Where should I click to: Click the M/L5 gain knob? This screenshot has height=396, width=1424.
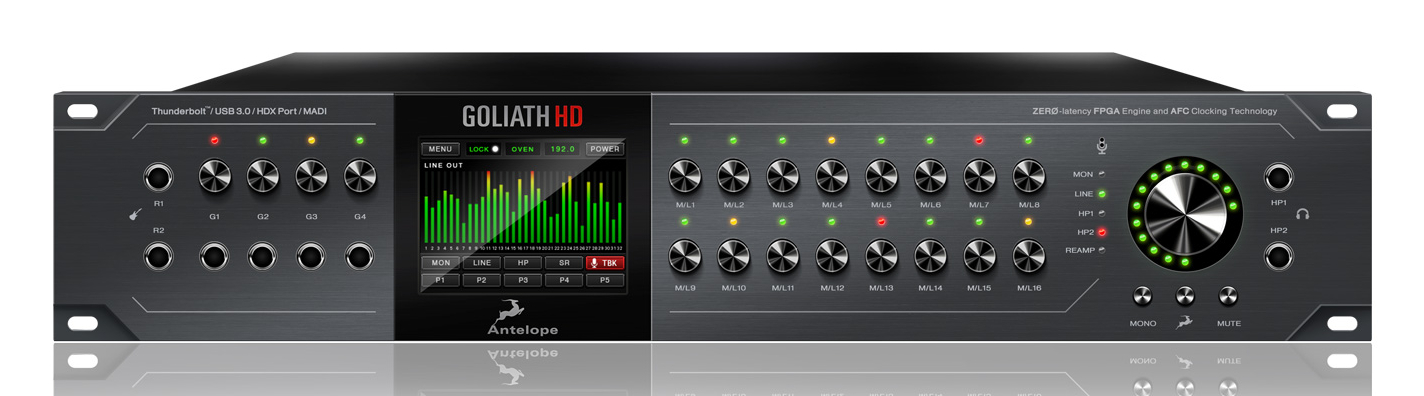click(x=881, y=177)
